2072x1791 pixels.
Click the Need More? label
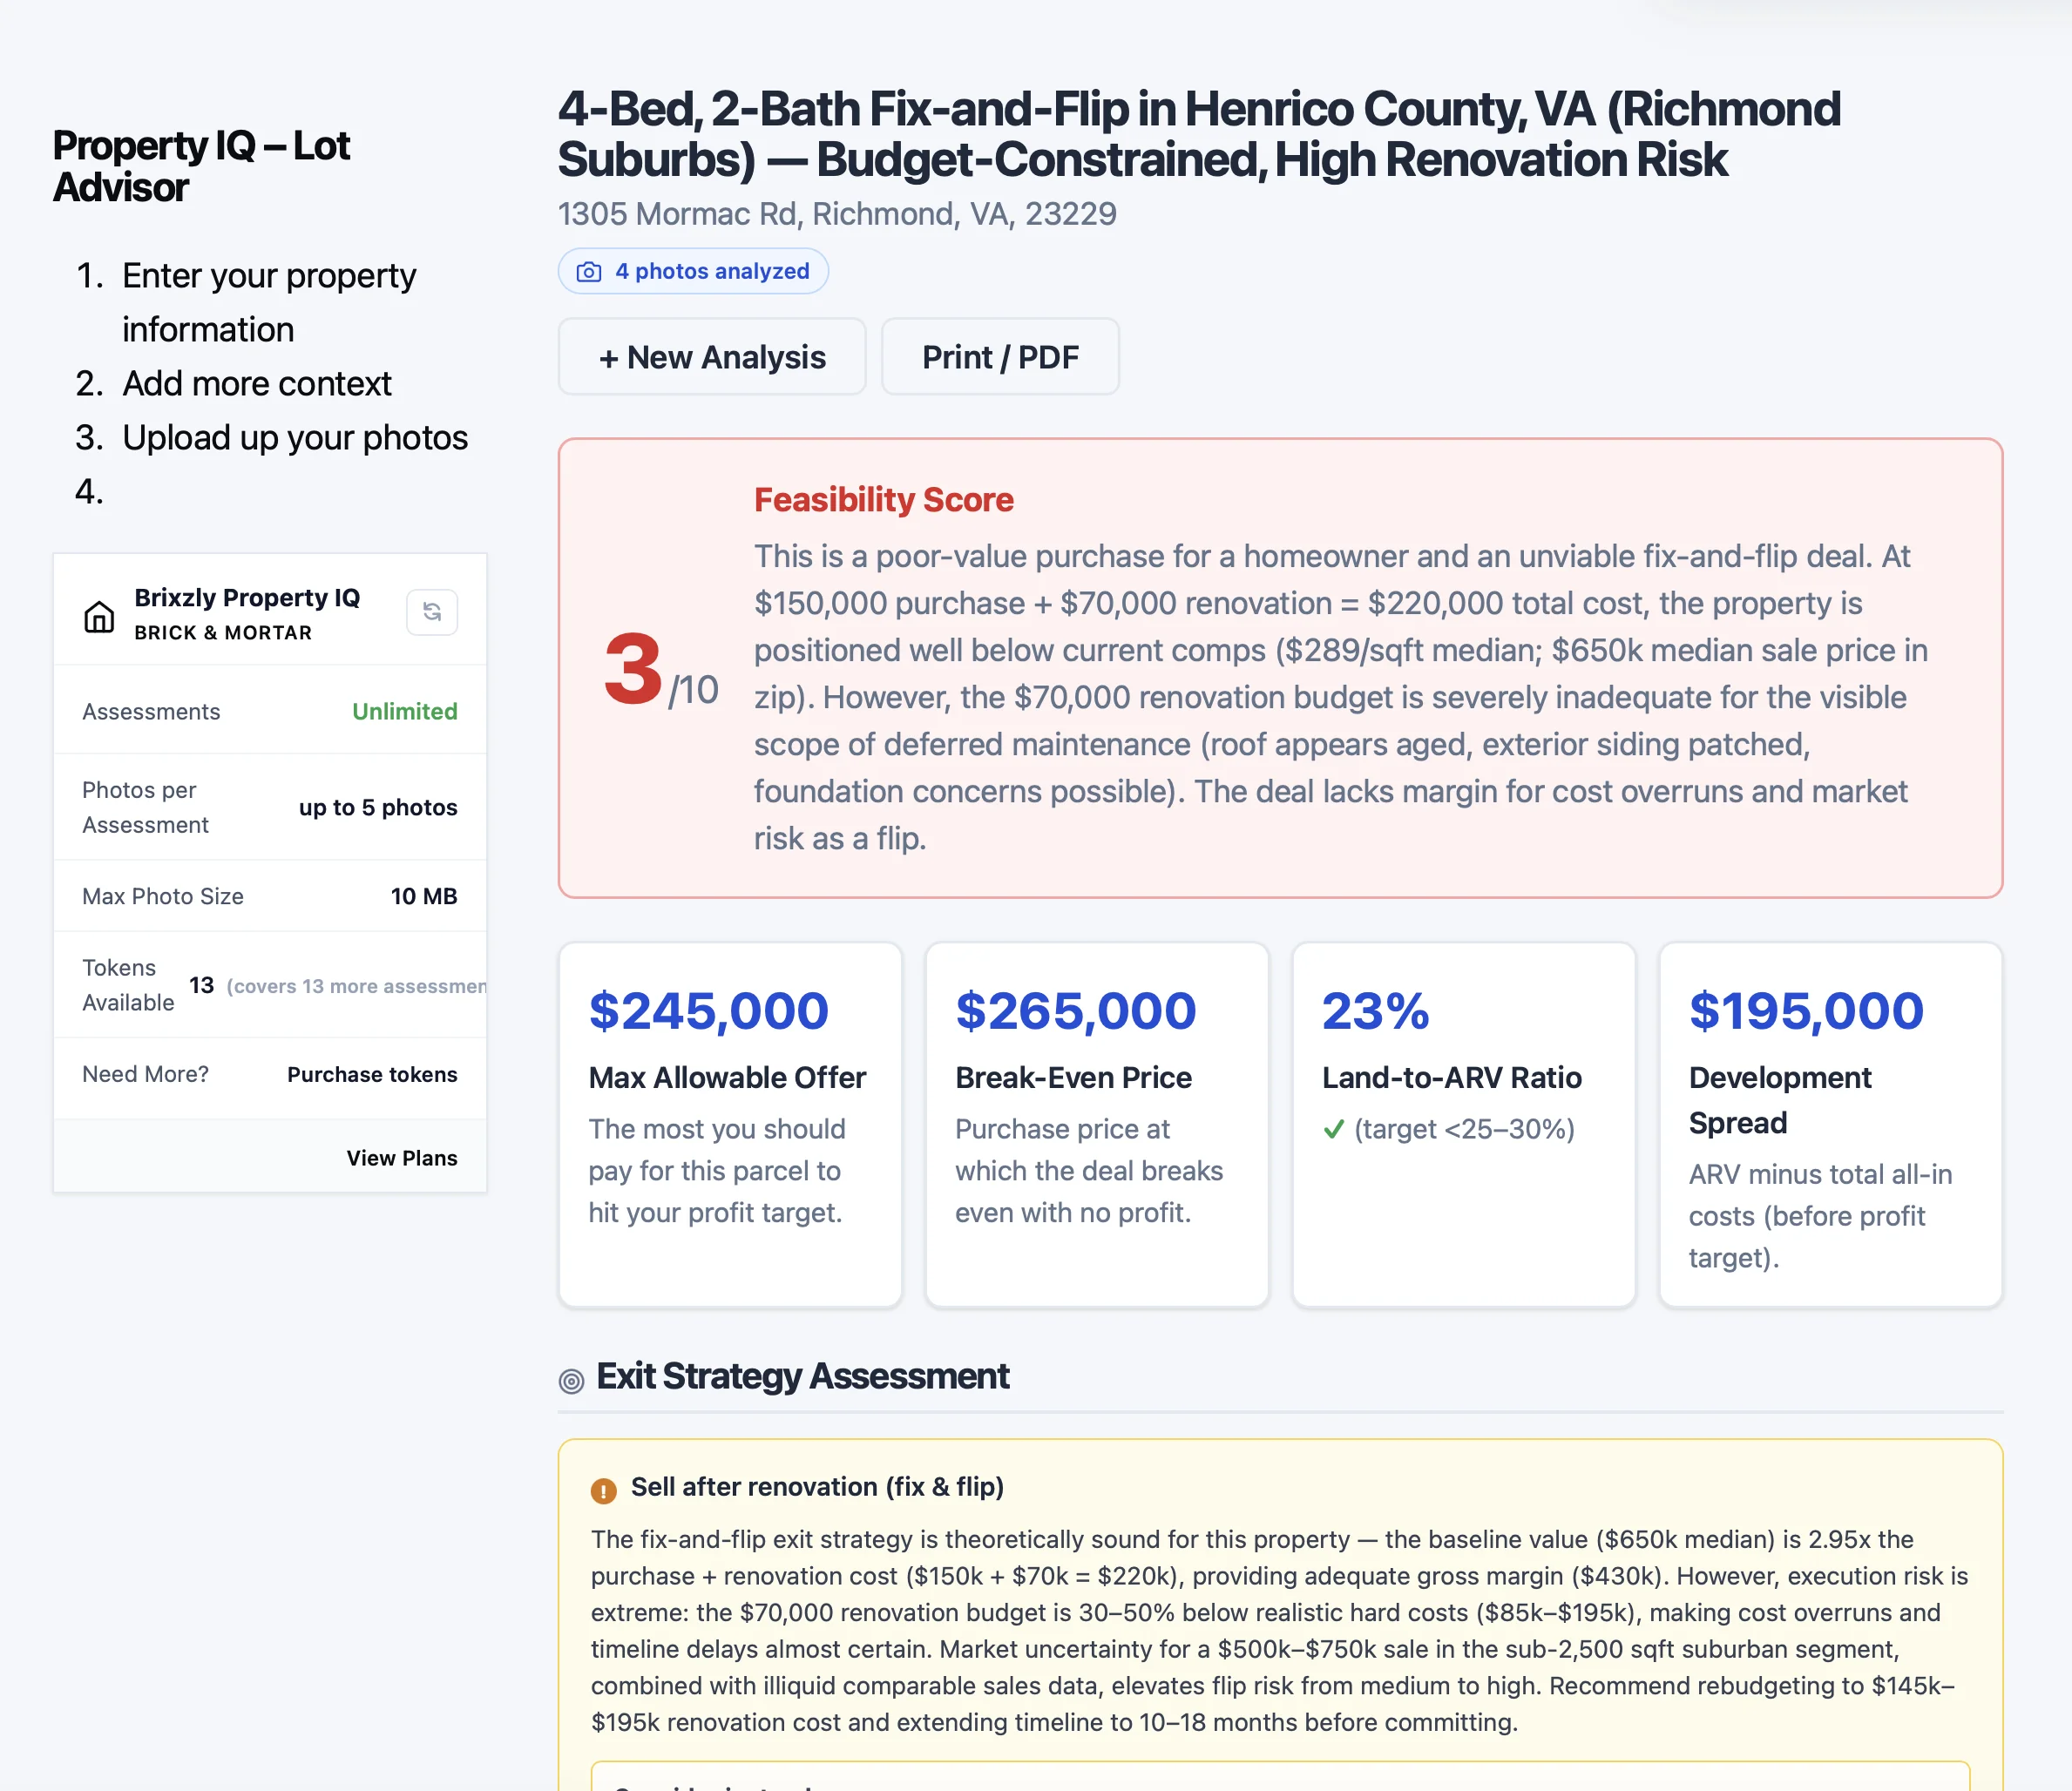pyautogui.click(x=146, y=1075)
